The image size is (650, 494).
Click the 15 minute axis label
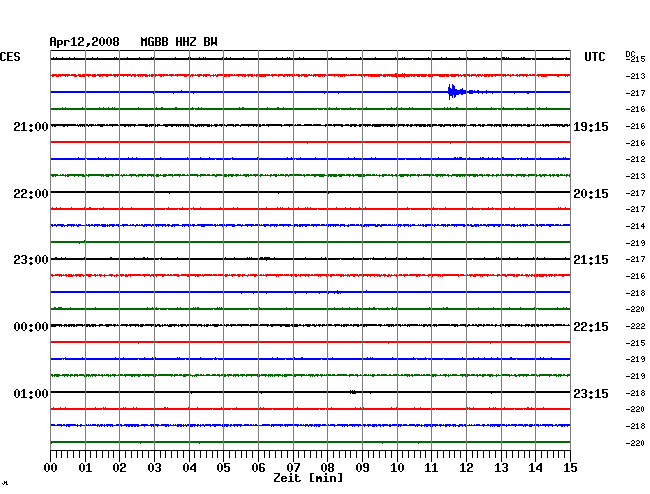[x=570, y=467]
